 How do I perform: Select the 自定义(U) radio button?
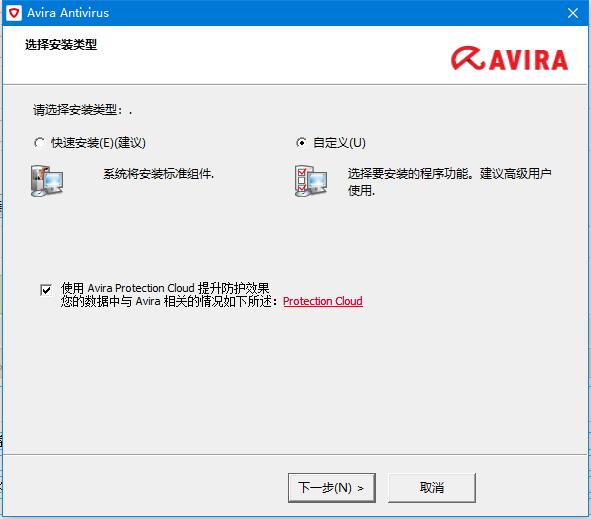[301, 143]
